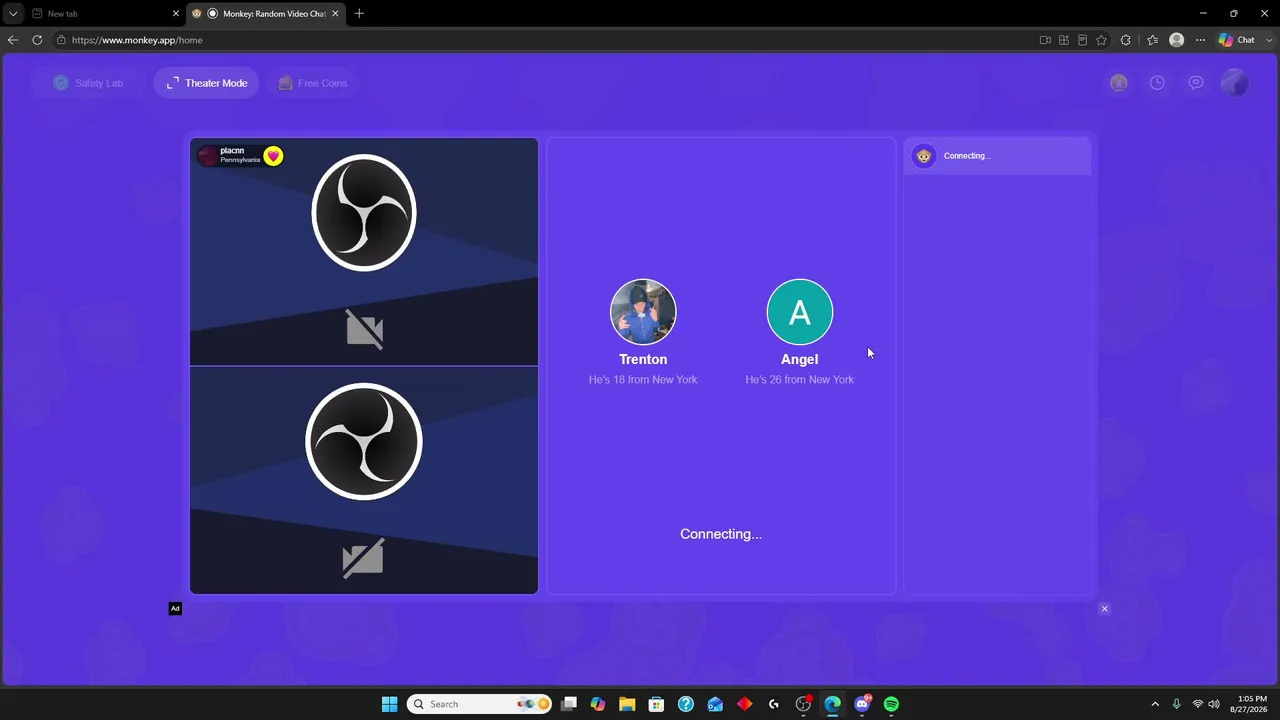Add this page to favorites with star
The image size is (1280, 720).
1101,40
